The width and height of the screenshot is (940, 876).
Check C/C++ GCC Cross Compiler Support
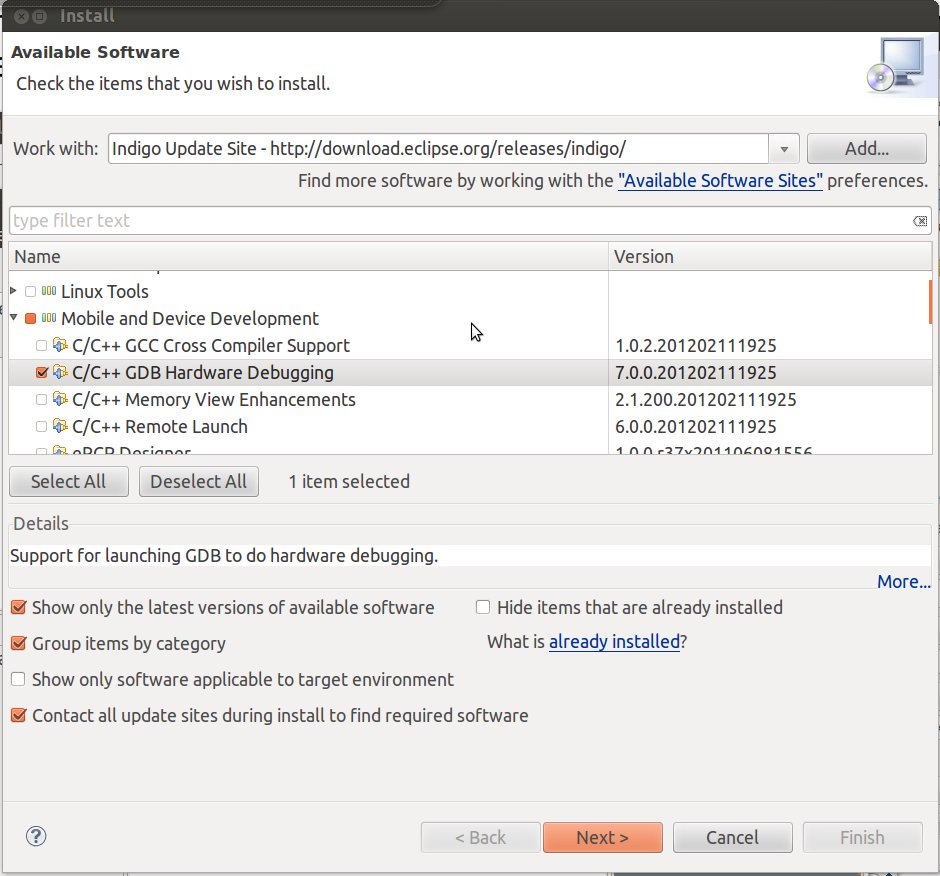click(x=41, y=345)
